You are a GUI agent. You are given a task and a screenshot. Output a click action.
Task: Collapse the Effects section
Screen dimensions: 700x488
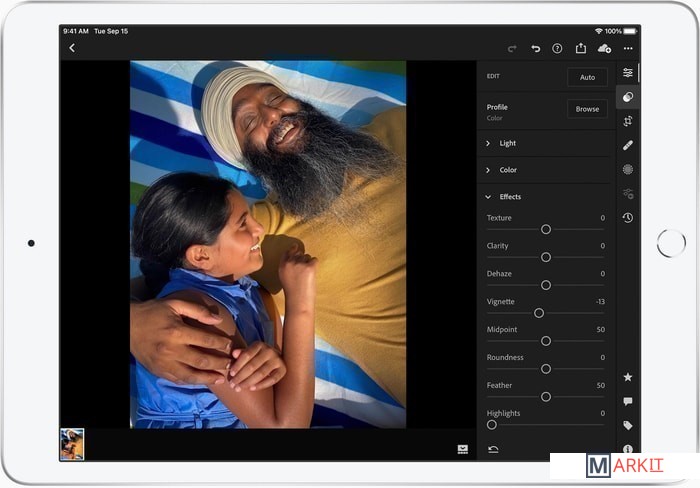(x=510, y=197)
